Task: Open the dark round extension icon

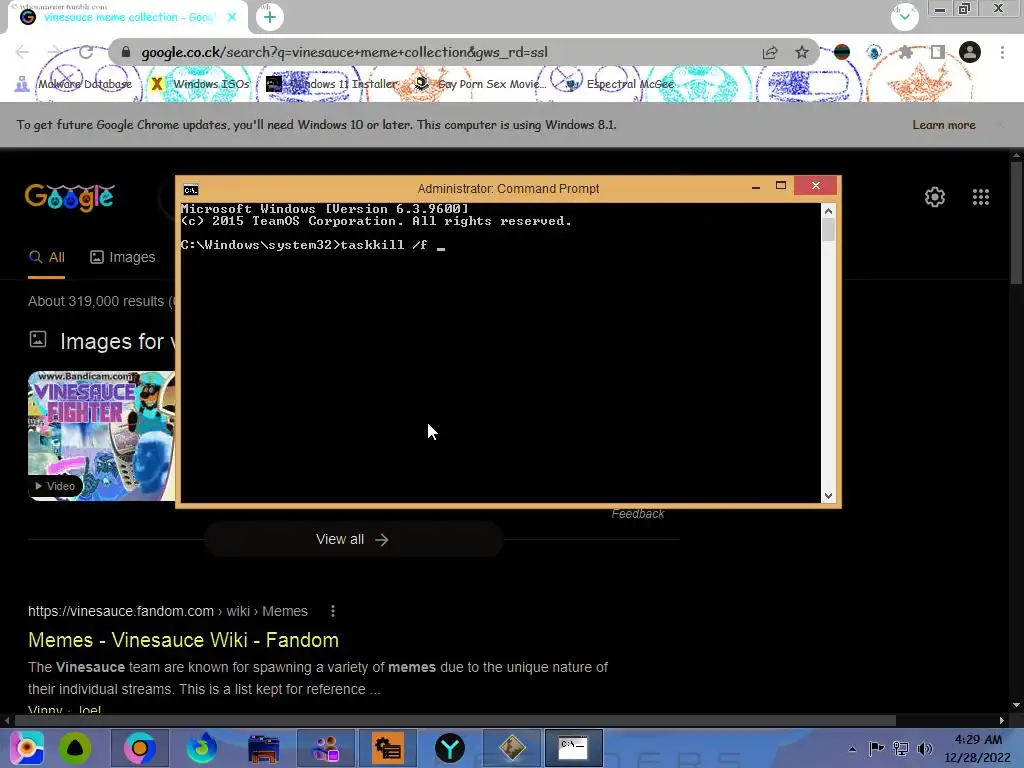Action: tap(842, 52)
